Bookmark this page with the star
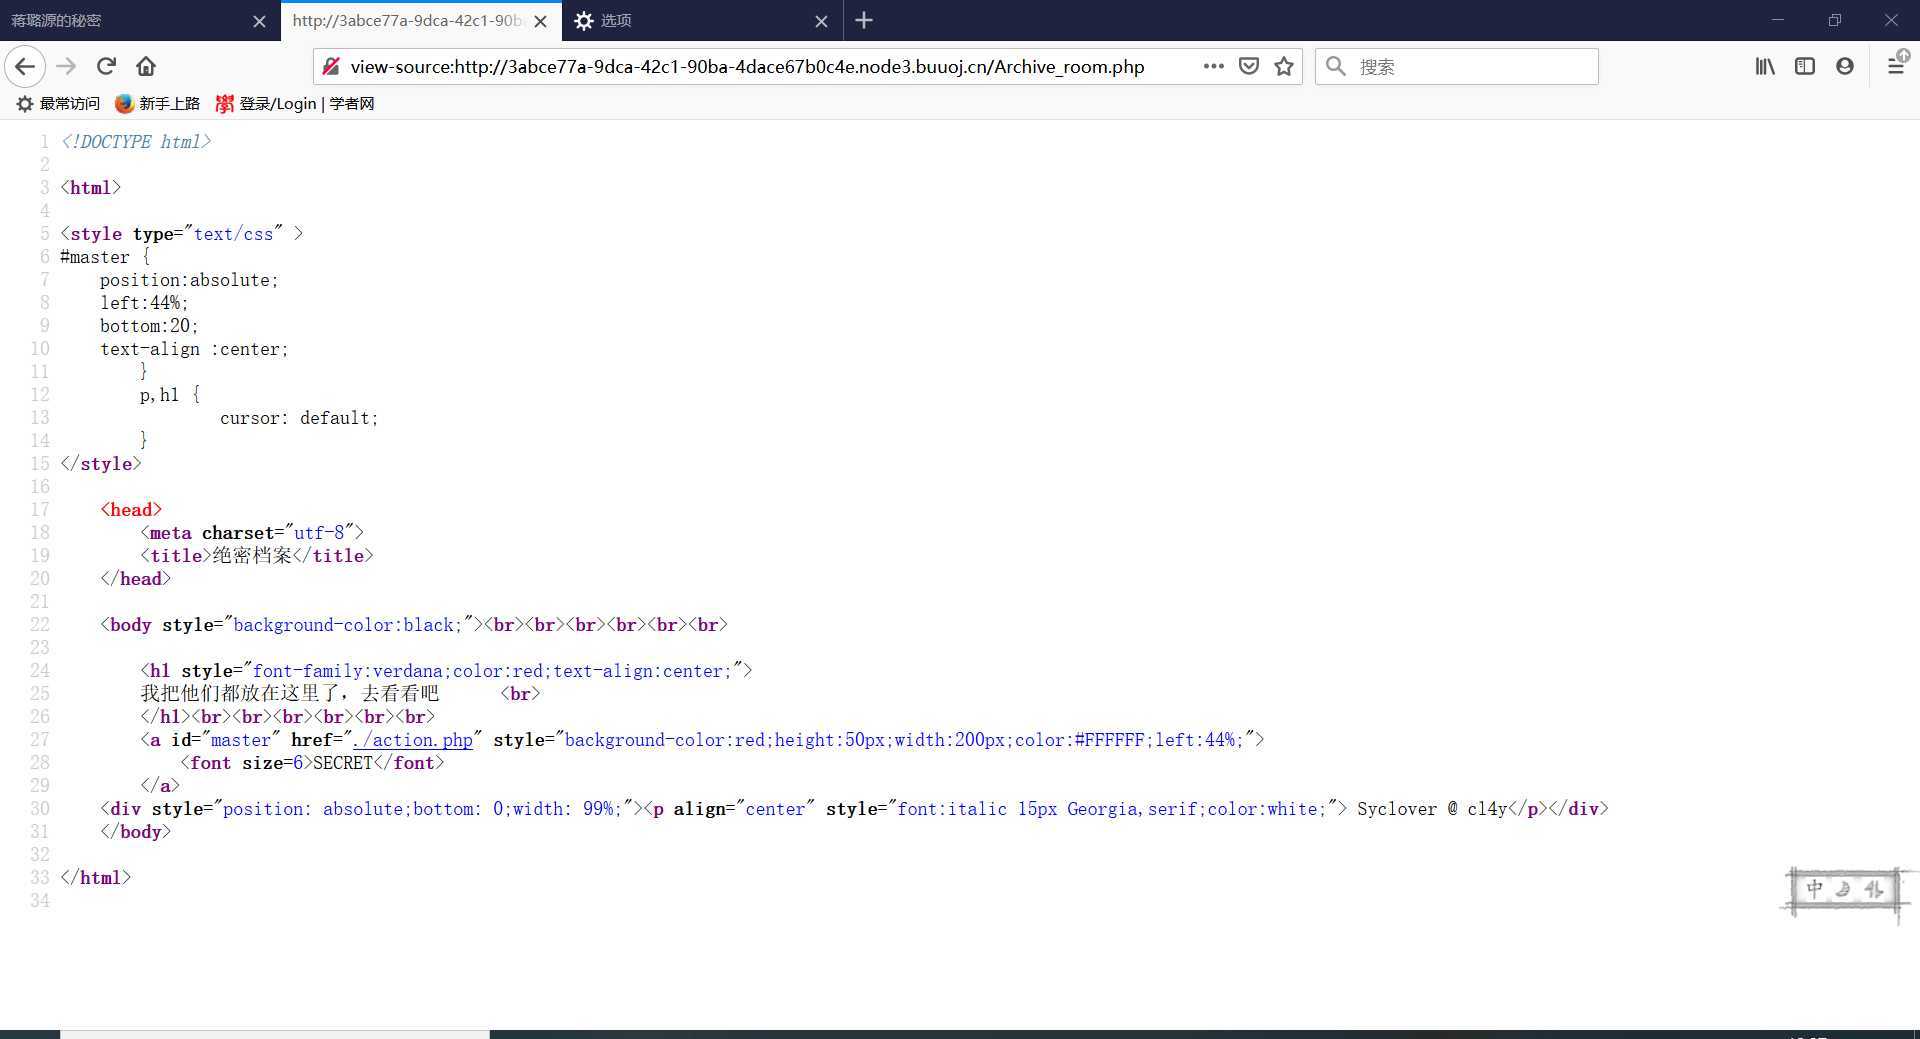1920x1039 pixels. [x=1284, y=67]
